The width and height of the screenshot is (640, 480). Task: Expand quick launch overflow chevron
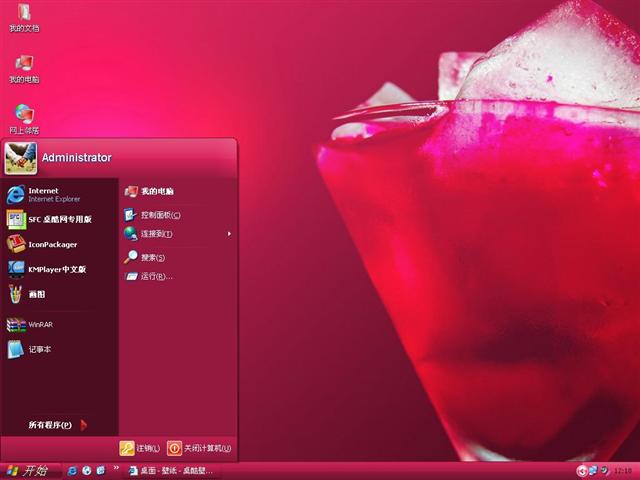coord(116,468)
